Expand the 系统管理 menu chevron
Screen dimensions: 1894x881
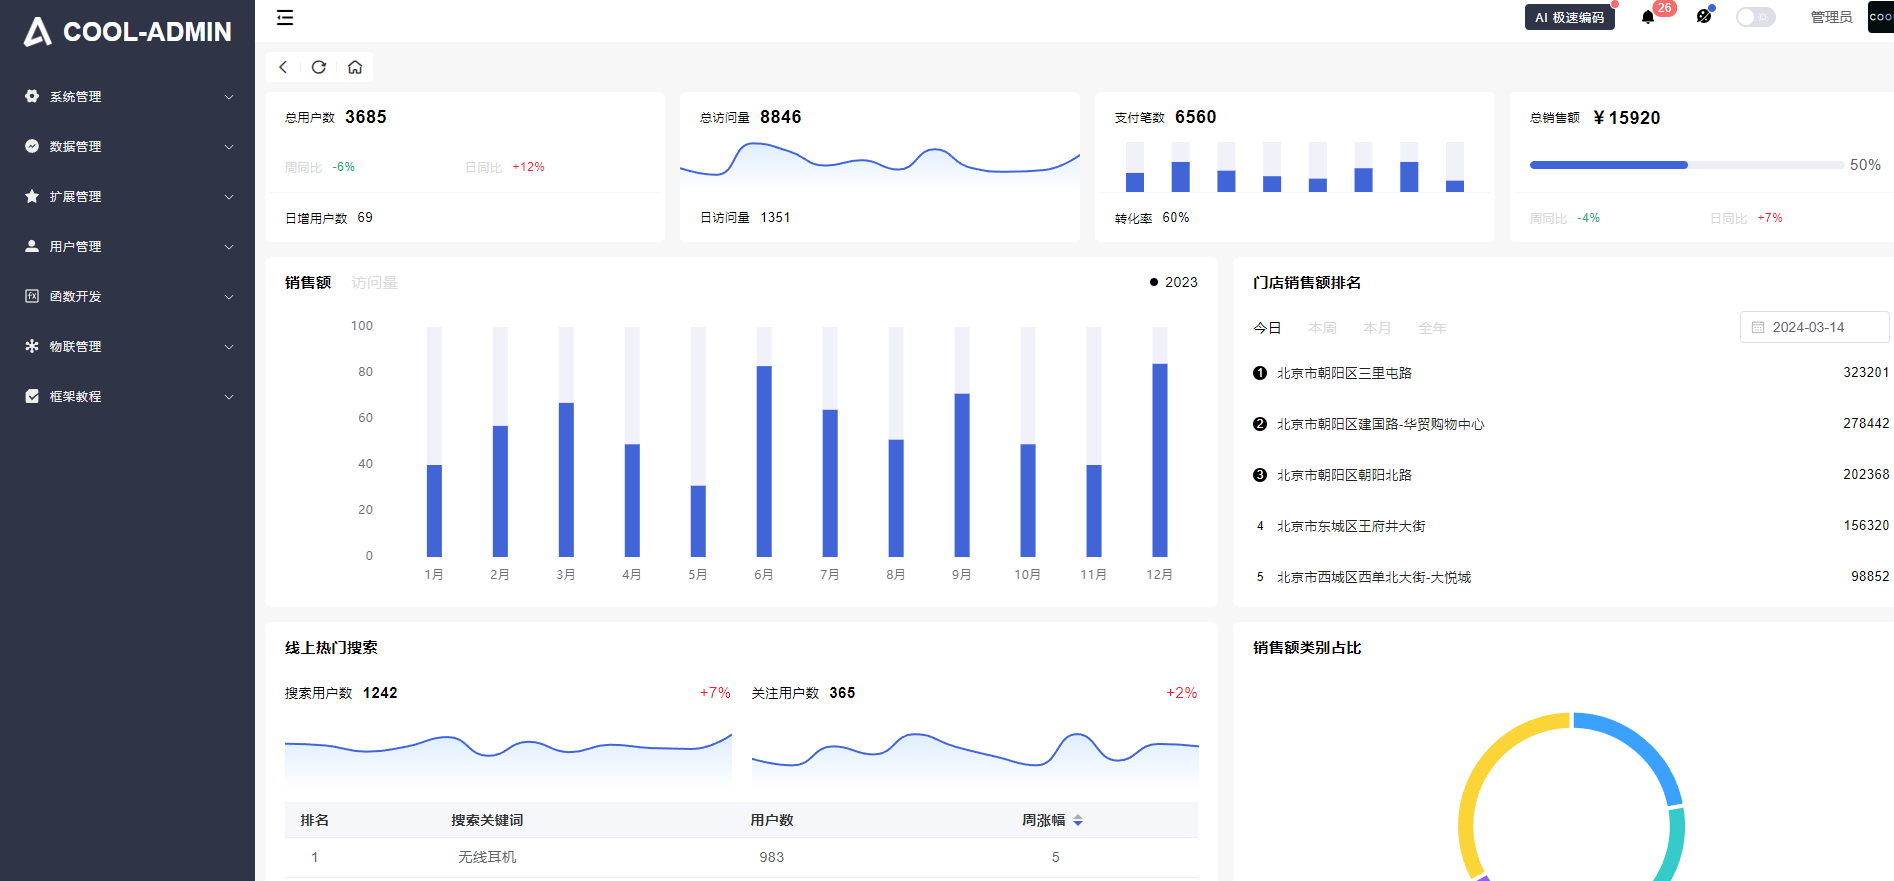(229, 97)
